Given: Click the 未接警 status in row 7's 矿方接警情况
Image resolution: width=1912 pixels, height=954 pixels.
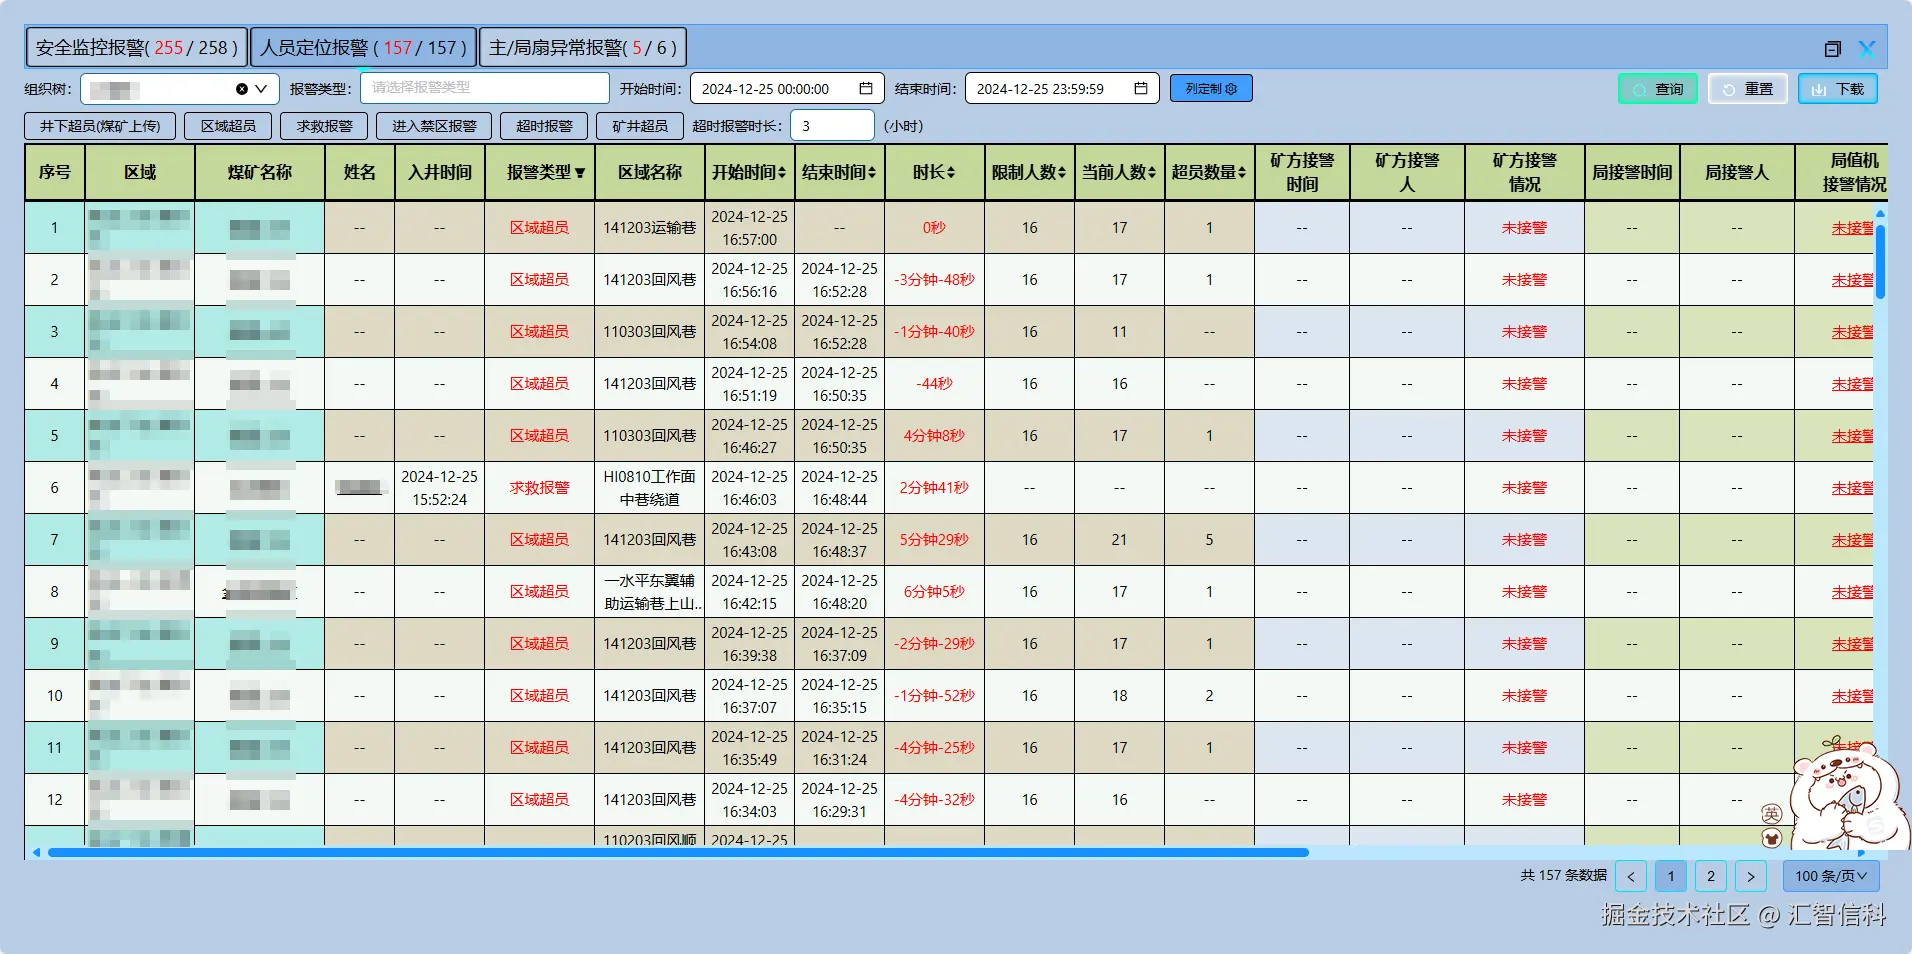Looking at the screenshot, I should coord(1524,540).
